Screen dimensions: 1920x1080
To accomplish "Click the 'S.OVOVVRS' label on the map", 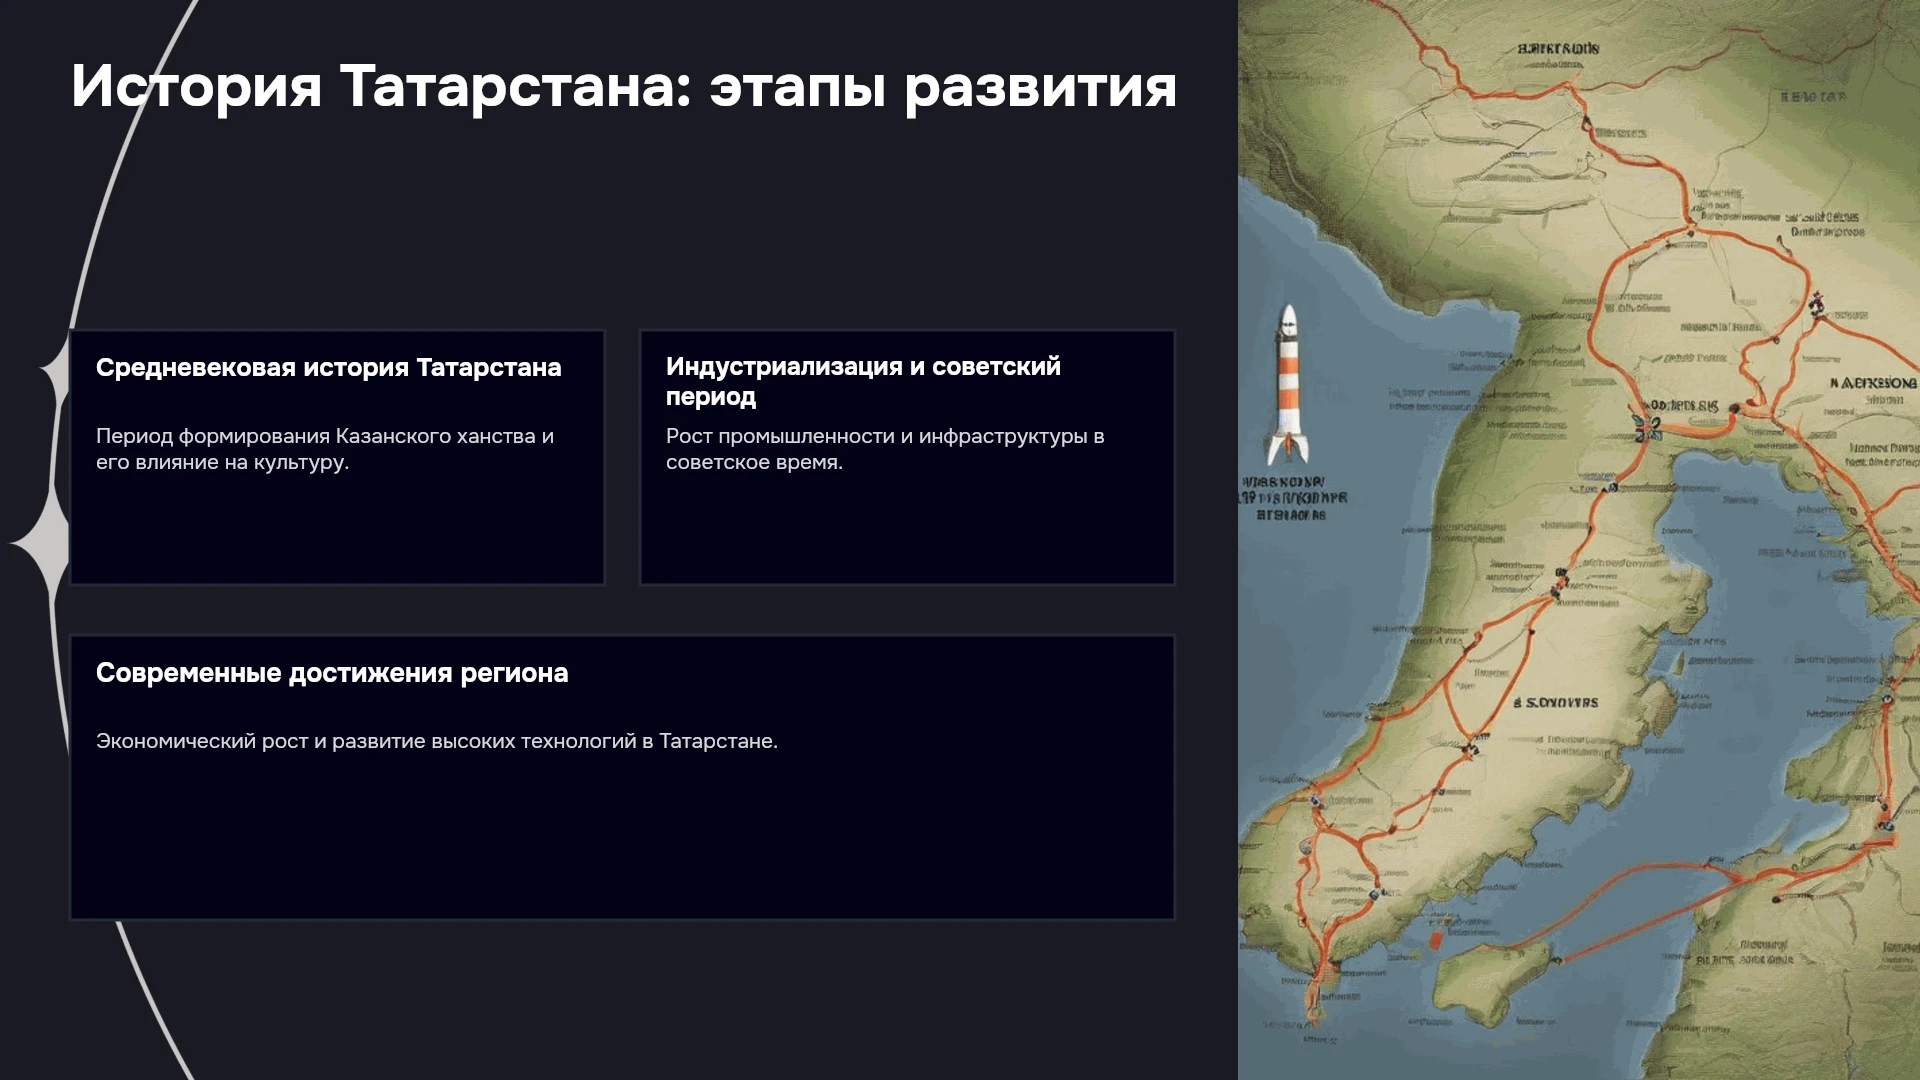I will coord(1556,703).
